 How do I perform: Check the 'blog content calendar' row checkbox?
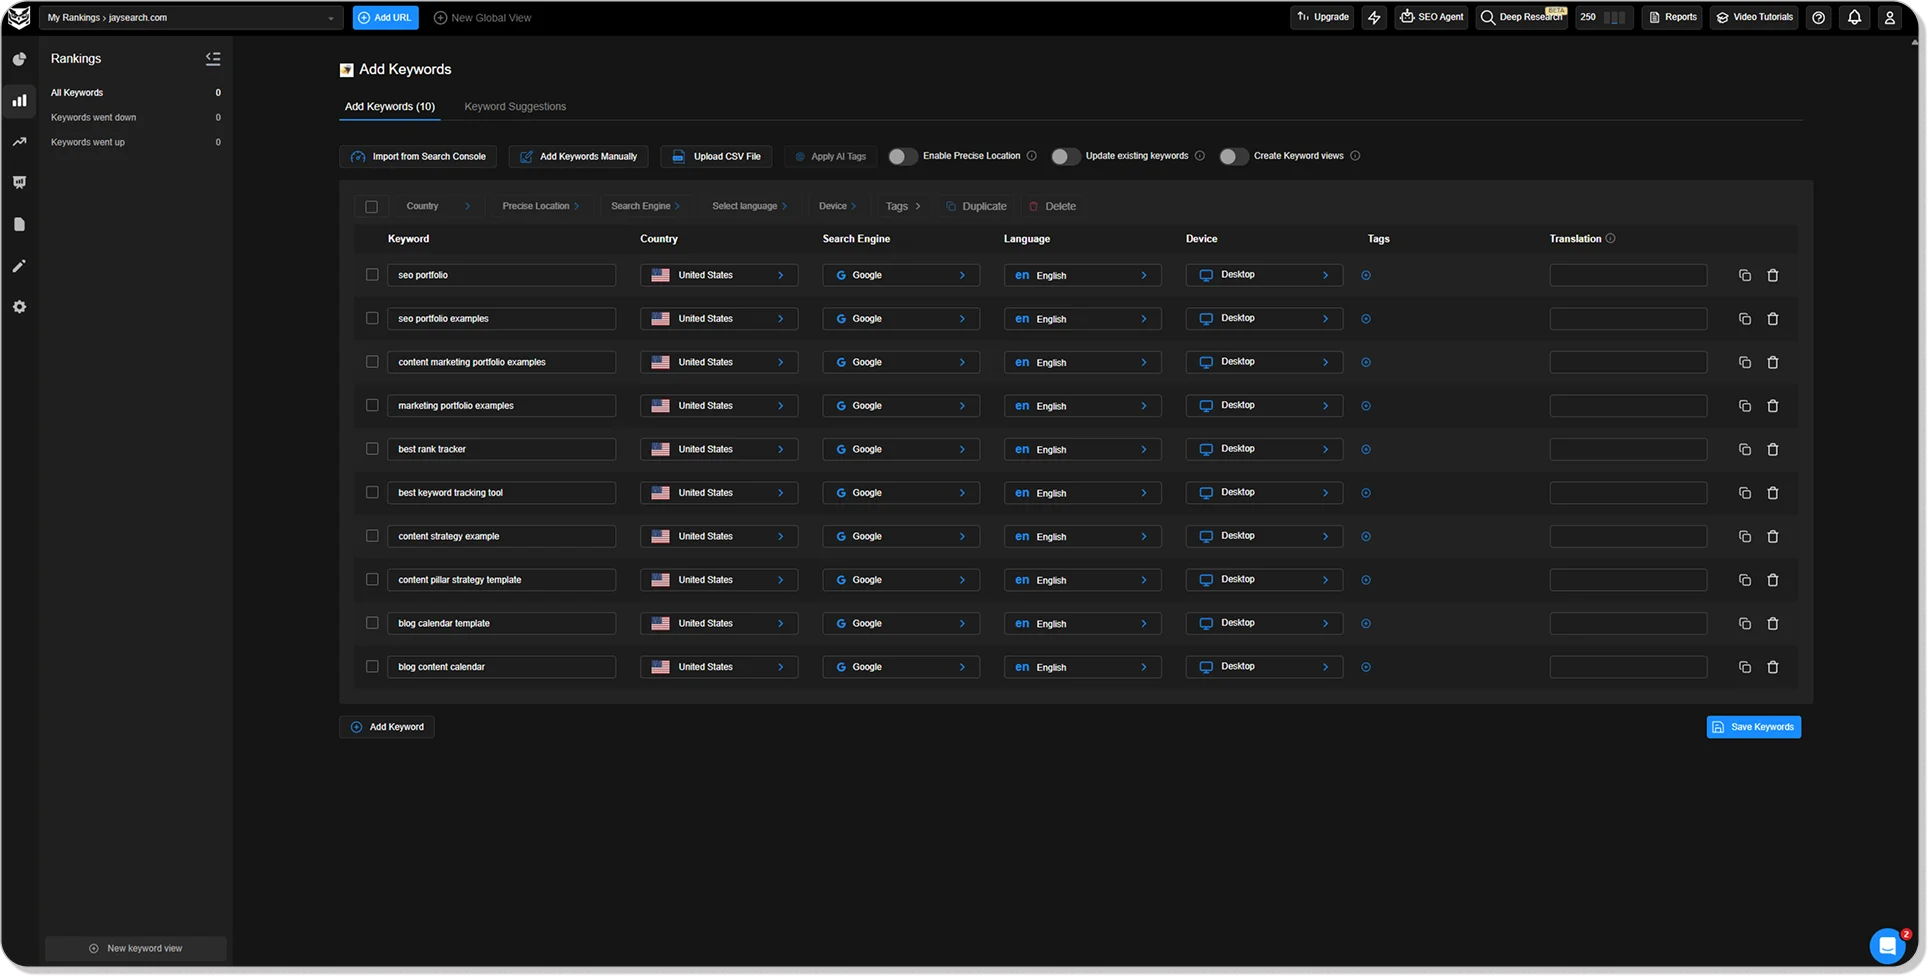click(372, 667)
